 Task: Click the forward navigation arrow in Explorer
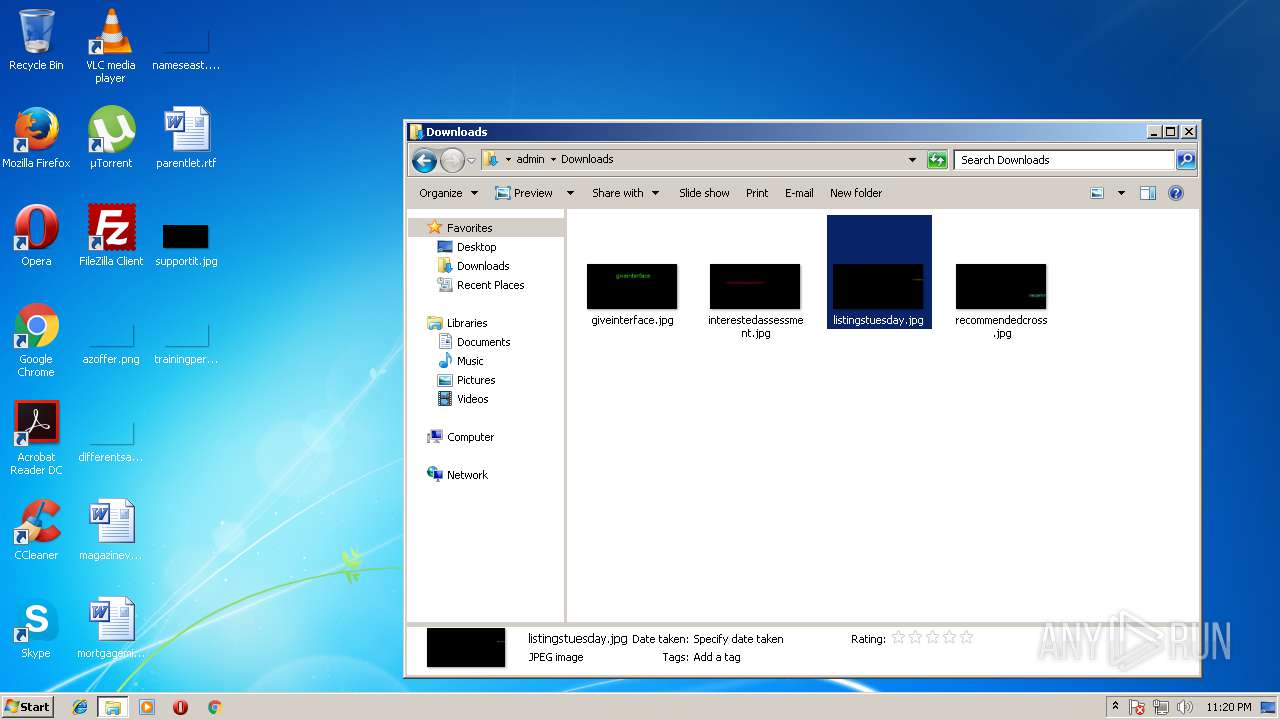(452, 160)
